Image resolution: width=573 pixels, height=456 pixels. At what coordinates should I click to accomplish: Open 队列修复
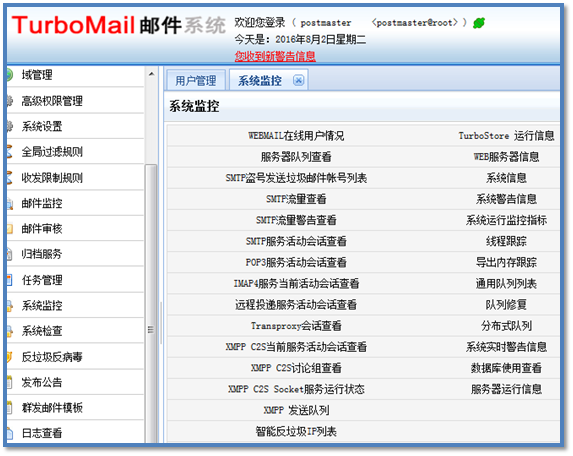pyautogui.click(x=506, y=305)
